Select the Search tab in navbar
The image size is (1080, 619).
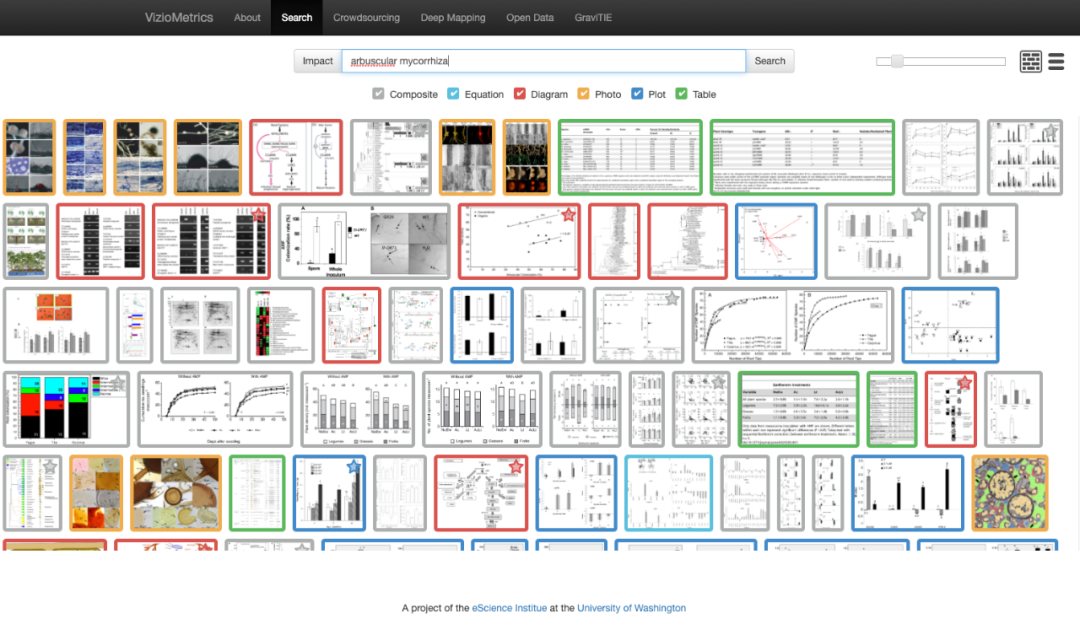coord(297,17)
